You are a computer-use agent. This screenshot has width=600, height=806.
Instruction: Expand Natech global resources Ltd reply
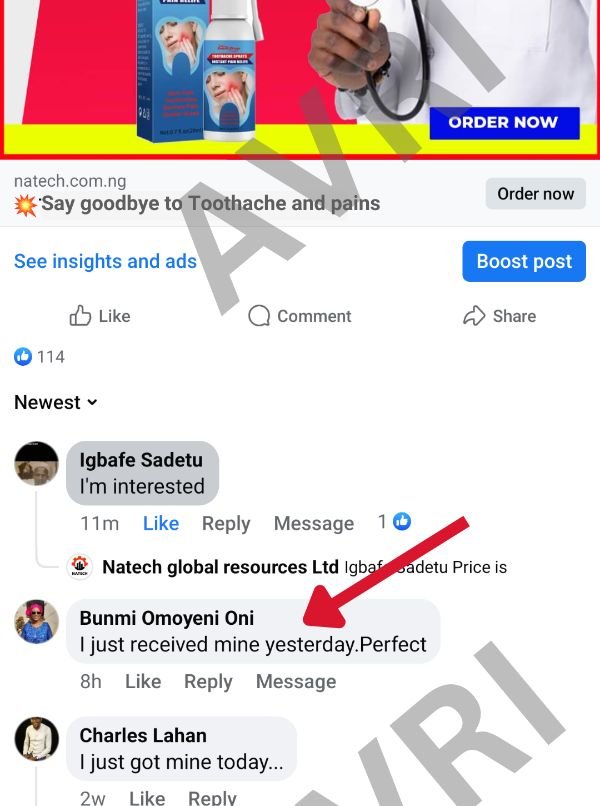[x=304, y=567]
